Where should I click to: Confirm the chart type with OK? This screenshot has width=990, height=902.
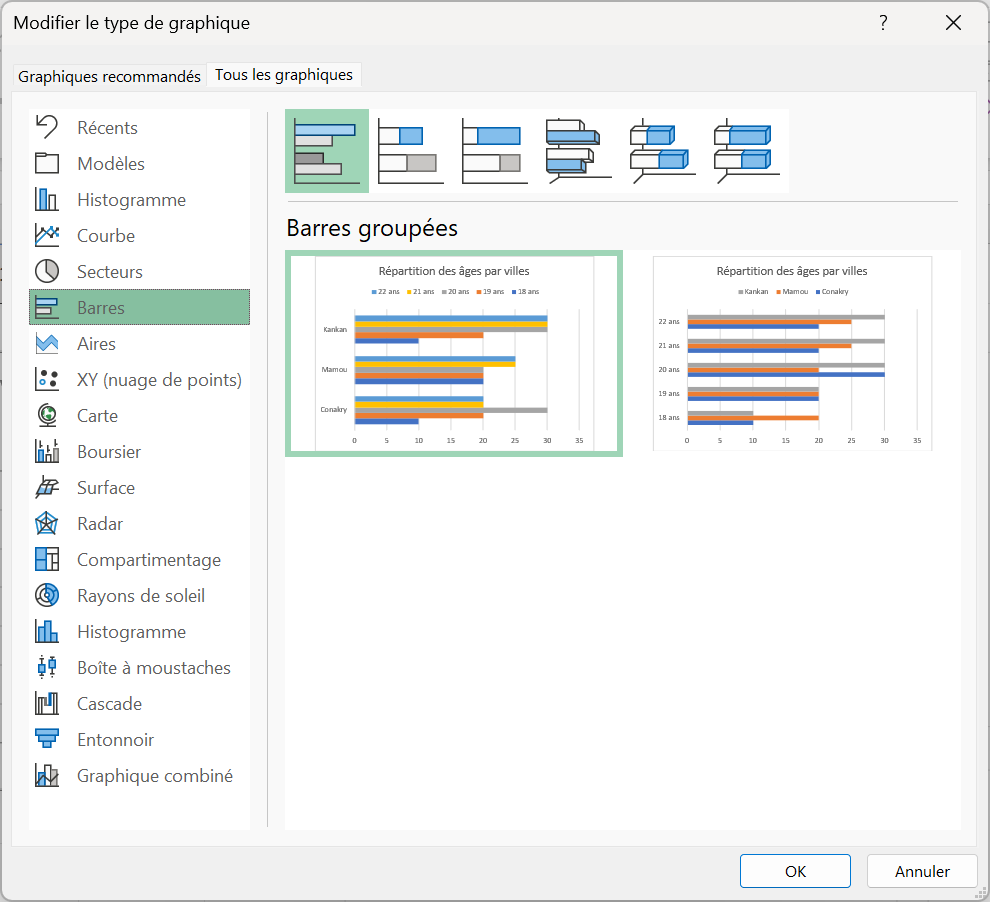click(x=795, y=871)
